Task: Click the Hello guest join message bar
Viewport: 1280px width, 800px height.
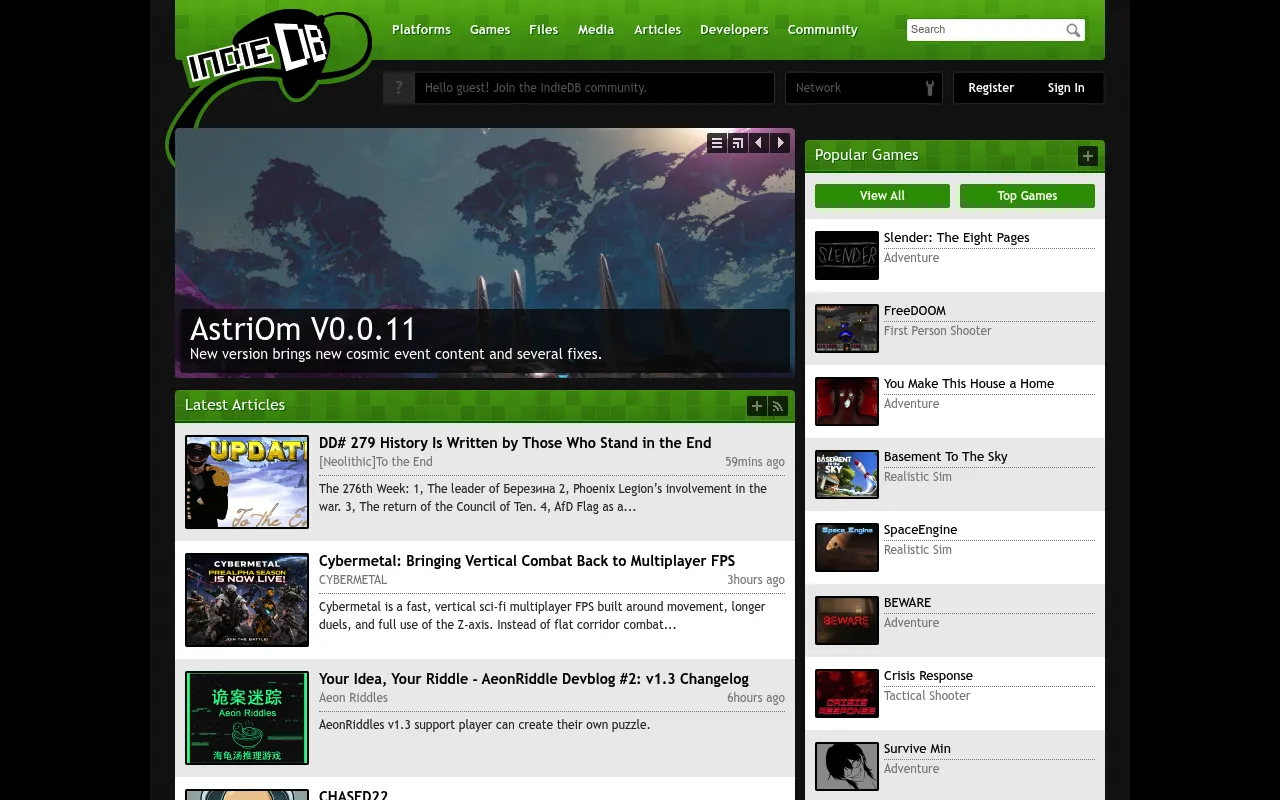Action: pyautogui.click(x=594, y=88)
